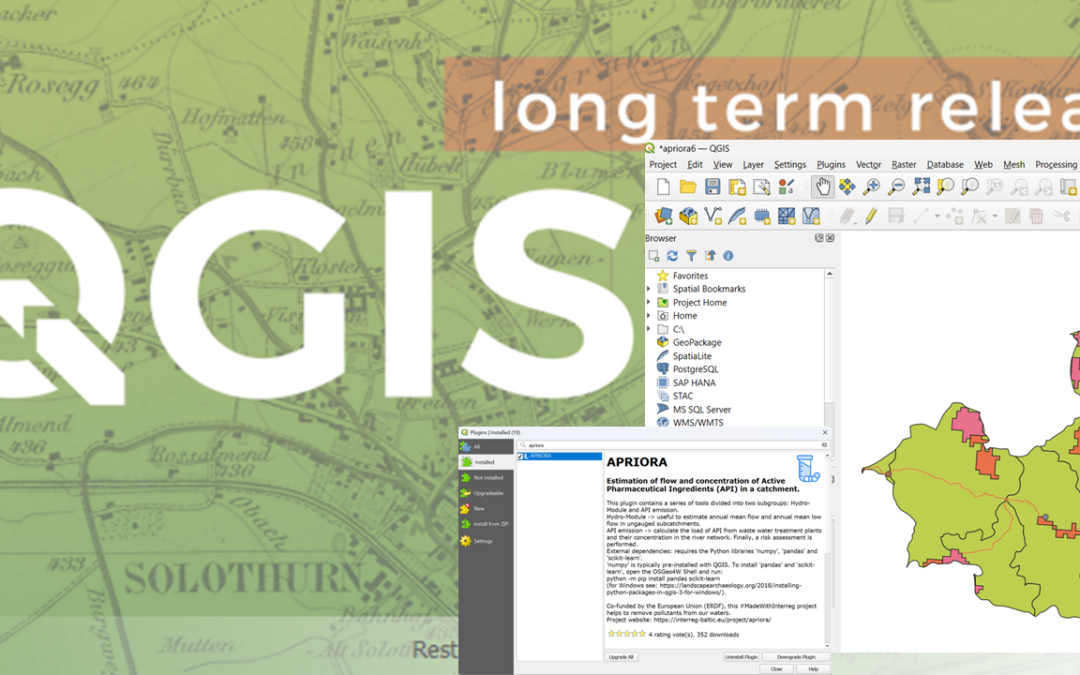1080x675 pixels.
Task: Toggle the APRIORA plugin checkbox
Action: 520,456
